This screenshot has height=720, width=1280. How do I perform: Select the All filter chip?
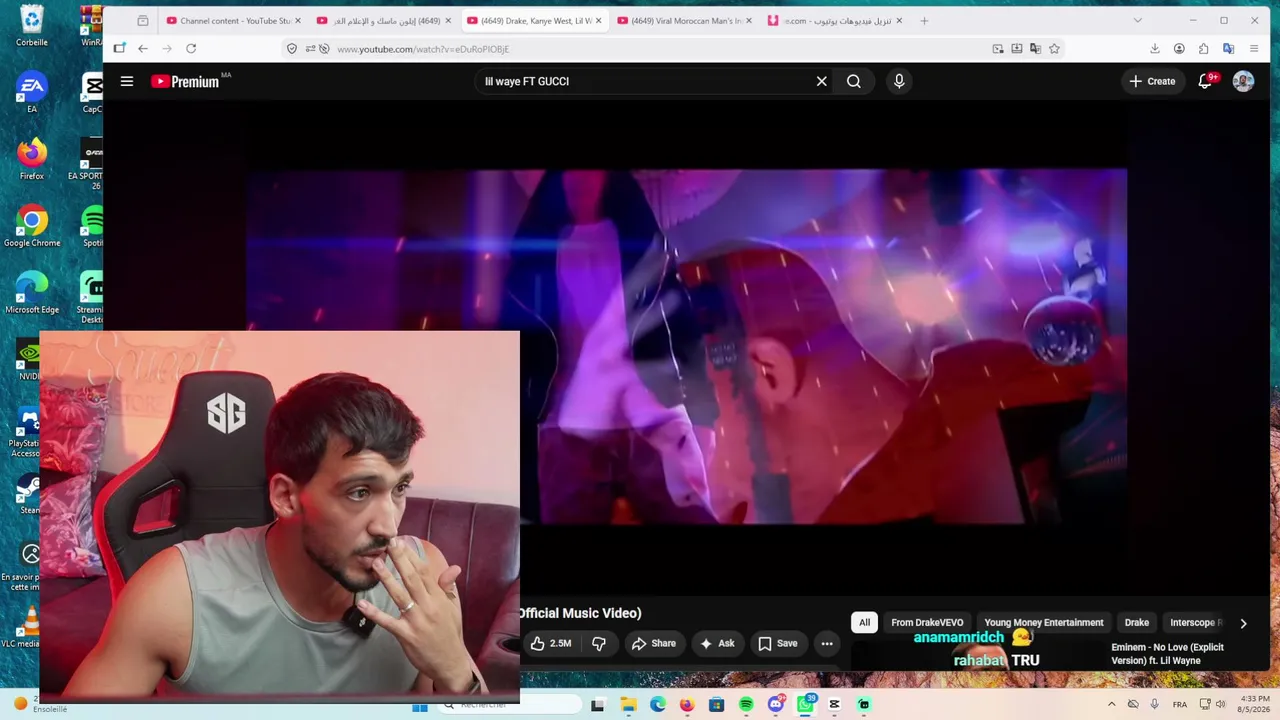click(864, 622)
